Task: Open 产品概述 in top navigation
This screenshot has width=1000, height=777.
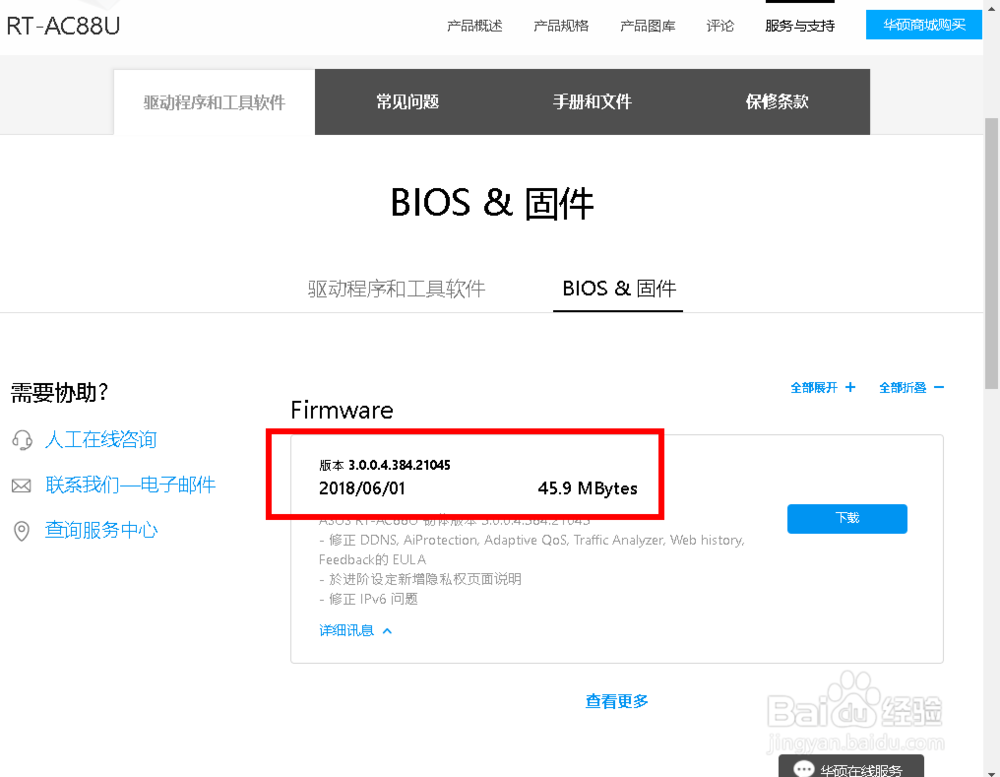Action: click(474, 26)
